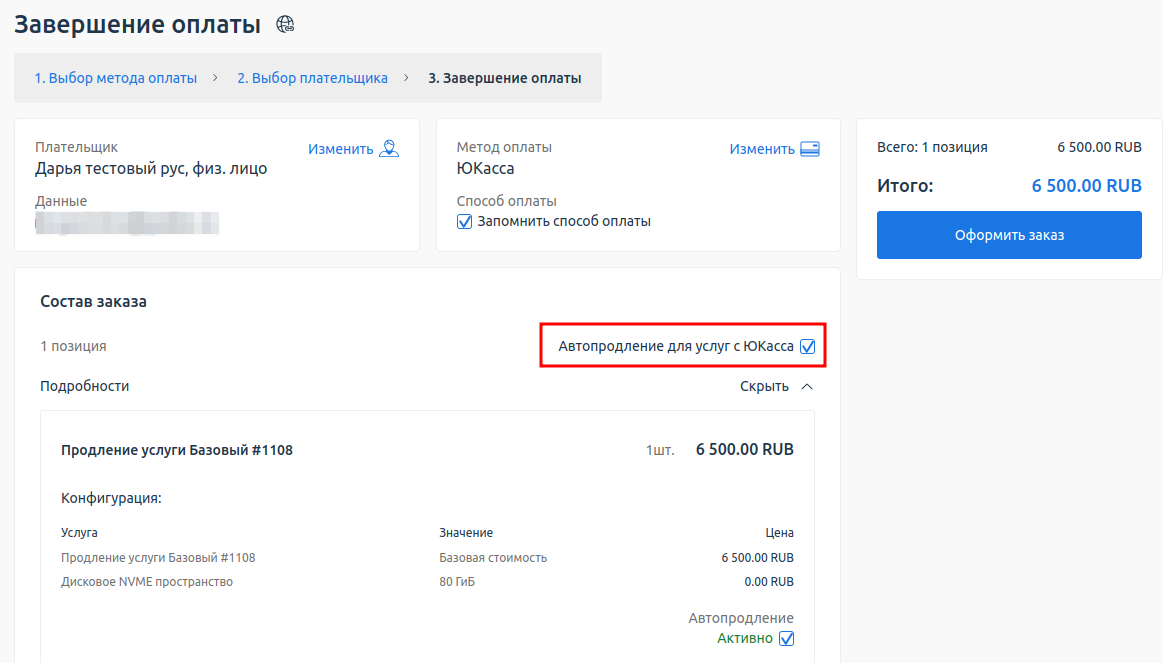Click the payer person icon
Viewport: 1163px width, 663px height.
(389, 148)
